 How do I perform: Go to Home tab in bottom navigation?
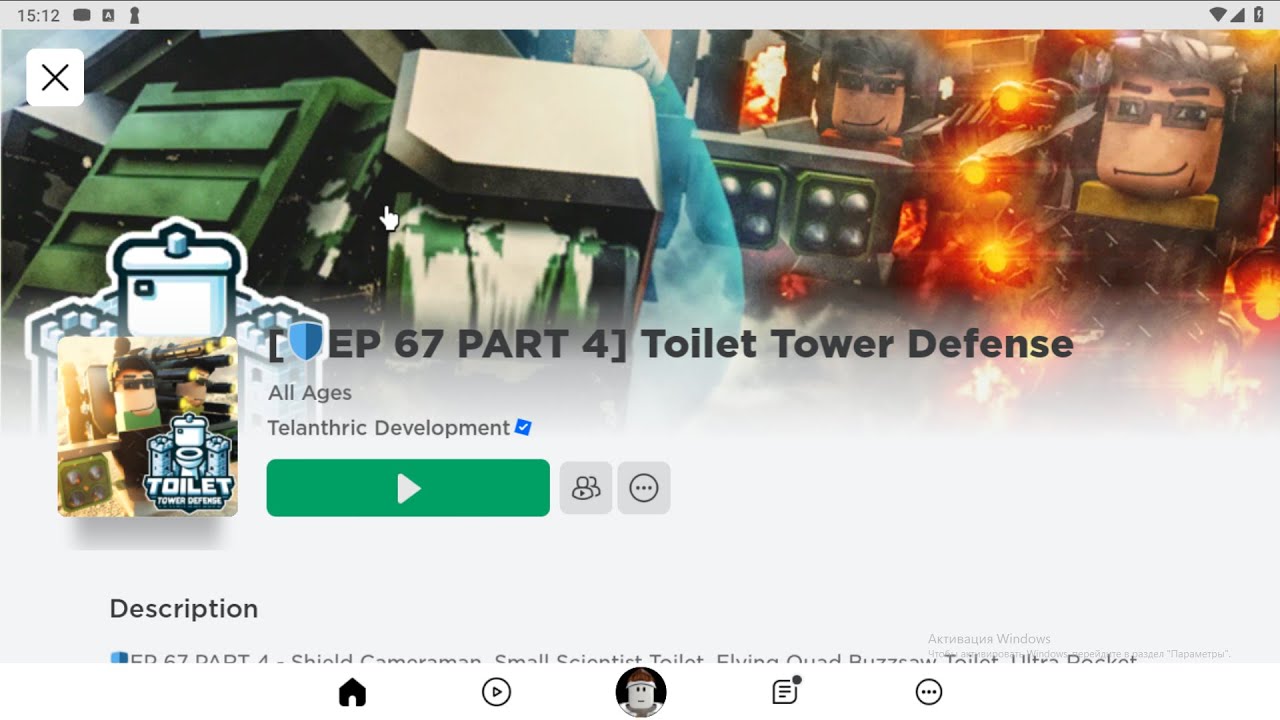coord(352,692)
